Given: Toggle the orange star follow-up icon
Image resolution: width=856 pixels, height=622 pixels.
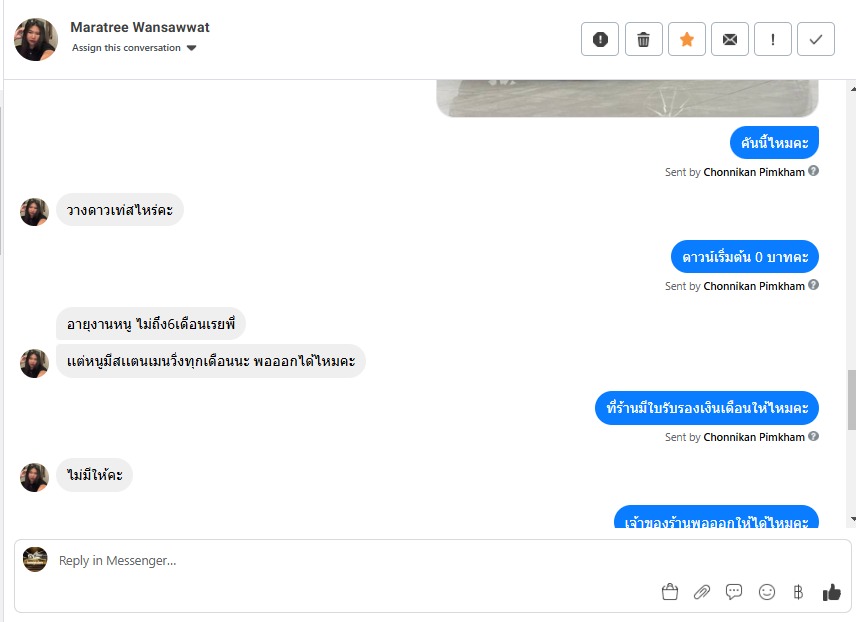Looking at the screenshot, I should coord(687,39).
